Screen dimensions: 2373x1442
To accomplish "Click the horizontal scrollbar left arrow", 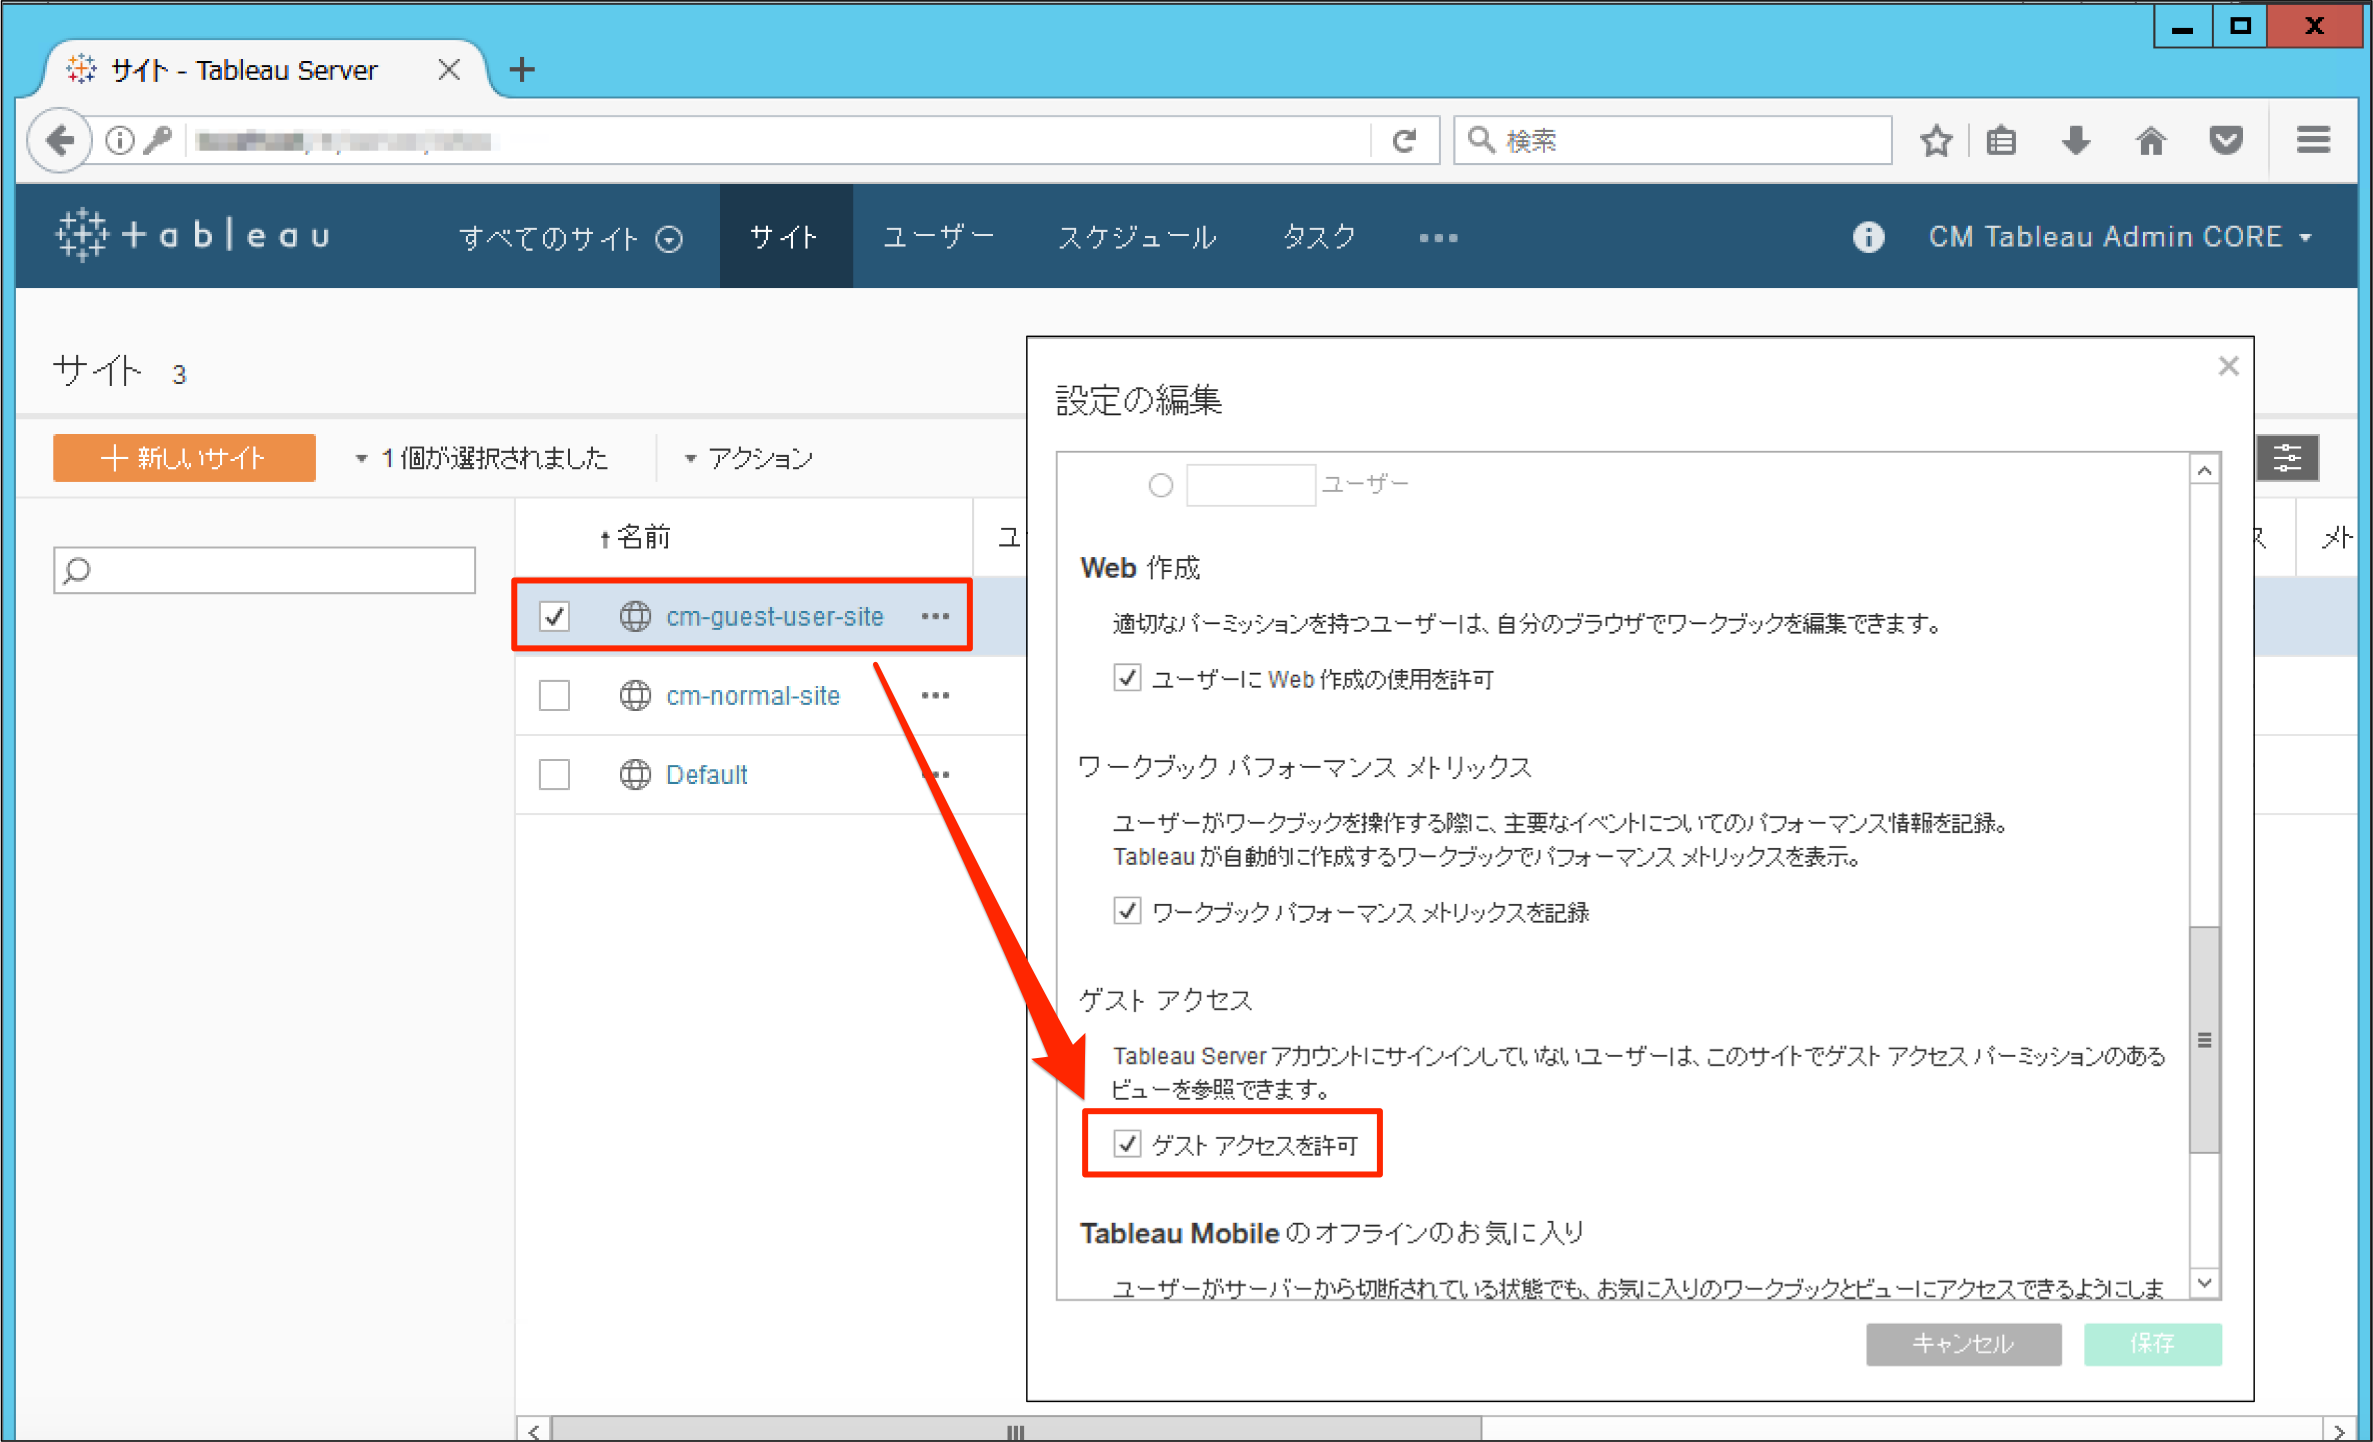I will tap(535, 1430).
